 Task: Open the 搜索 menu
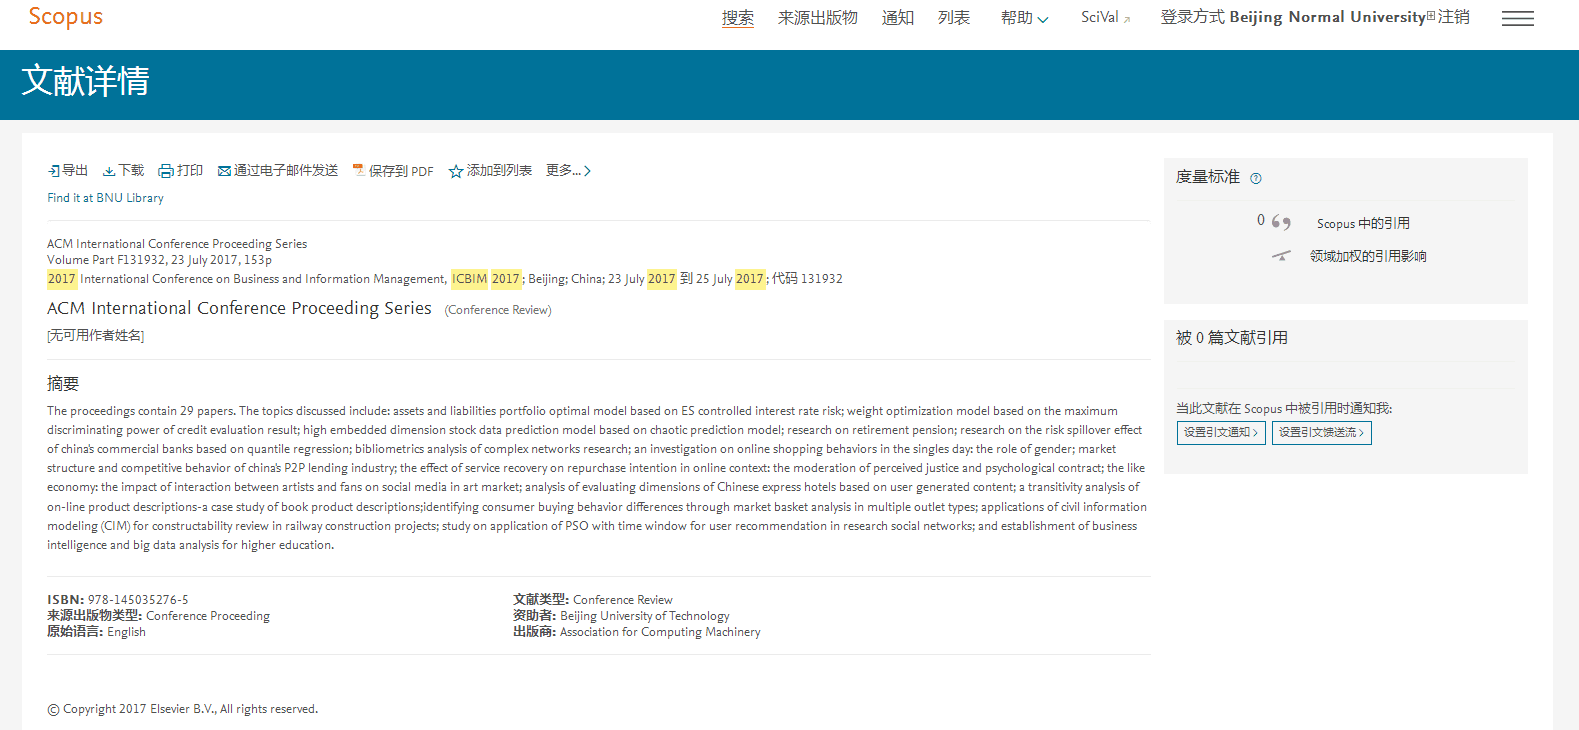click(738, 18)
